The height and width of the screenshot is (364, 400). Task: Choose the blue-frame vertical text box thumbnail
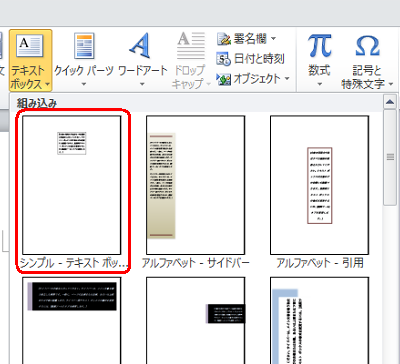click(x=319, y=320)
